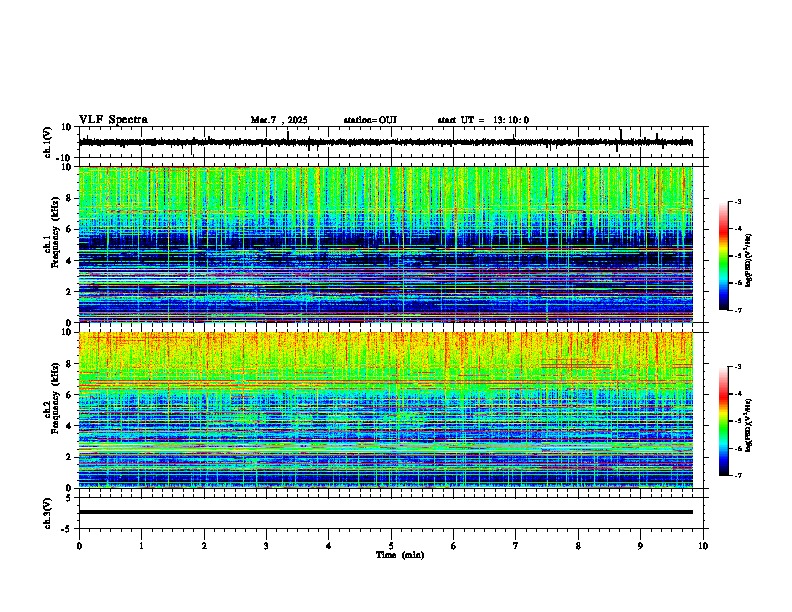Click the "-3" top value of ch.1 color bar
Screen dimensions: 792x612
tap(738, 202)
